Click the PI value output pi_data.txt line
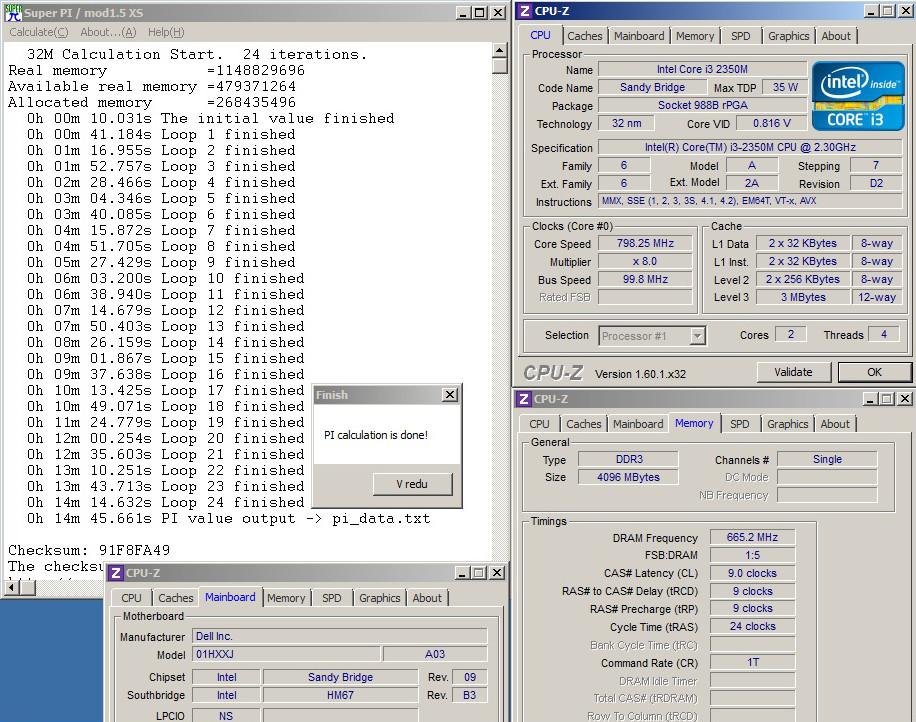 tap(228, 519)
